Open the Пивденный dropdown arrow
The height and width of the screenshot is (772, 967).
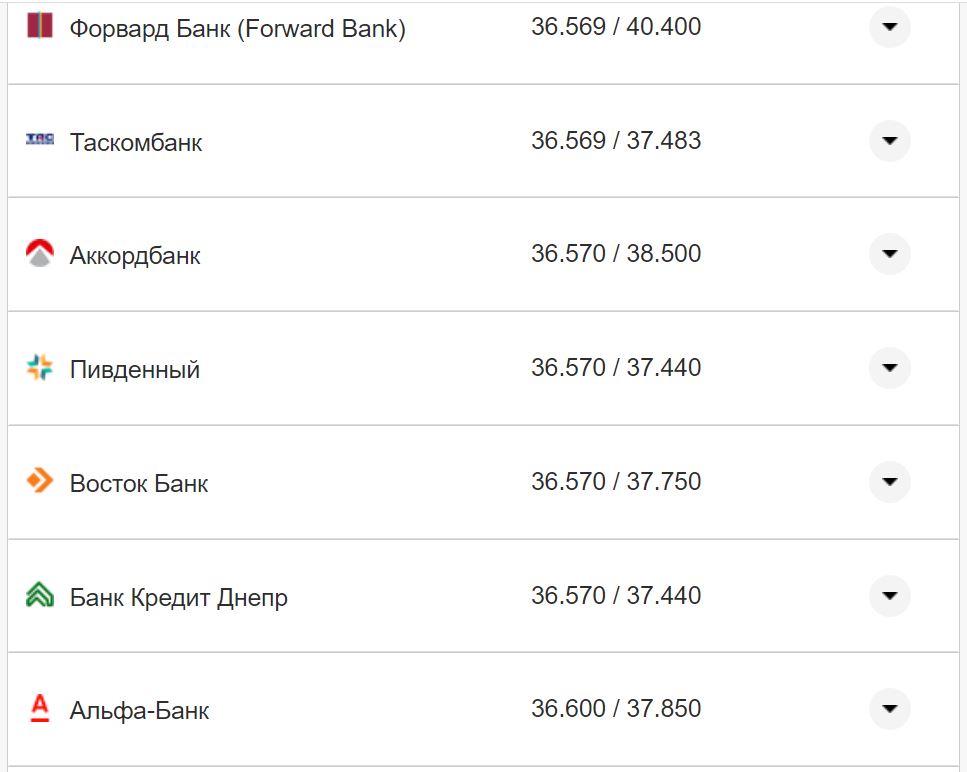pyautogui.click(x=889, y=368)
